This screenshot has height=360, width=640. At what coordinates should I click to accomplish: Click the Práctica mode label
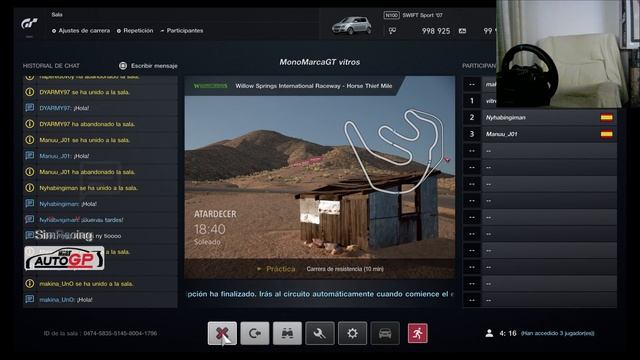tap(280, 269)
